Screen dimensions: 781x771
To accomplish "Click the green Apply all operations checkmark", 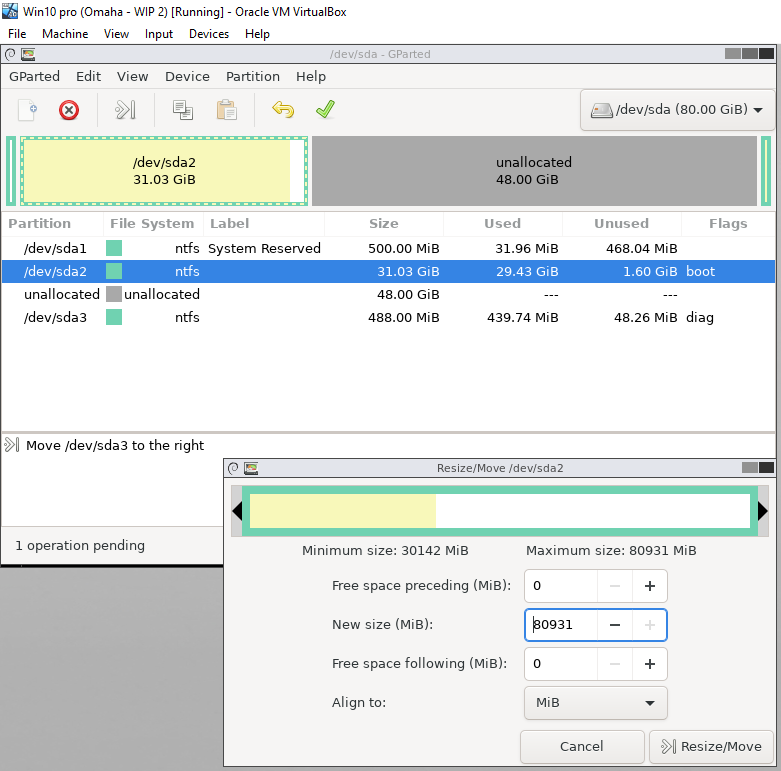I will coord(325,109).
